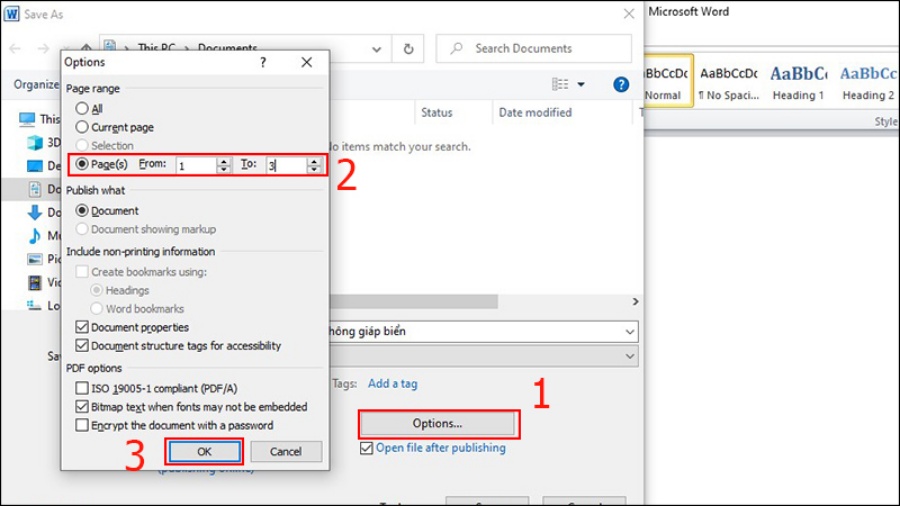Enable ISO 19005-1 compliant (PDF/A) checkbox

pyautogui.click(x=82, y=388)
